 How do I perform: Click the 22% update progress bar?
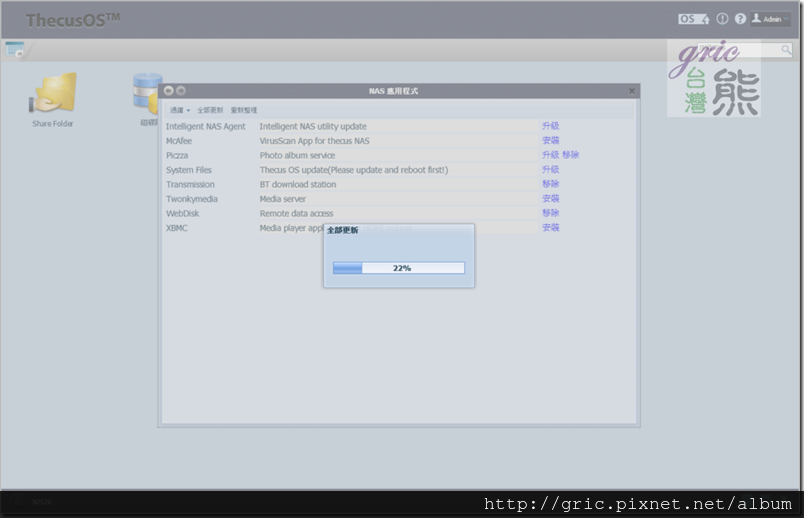399,268
